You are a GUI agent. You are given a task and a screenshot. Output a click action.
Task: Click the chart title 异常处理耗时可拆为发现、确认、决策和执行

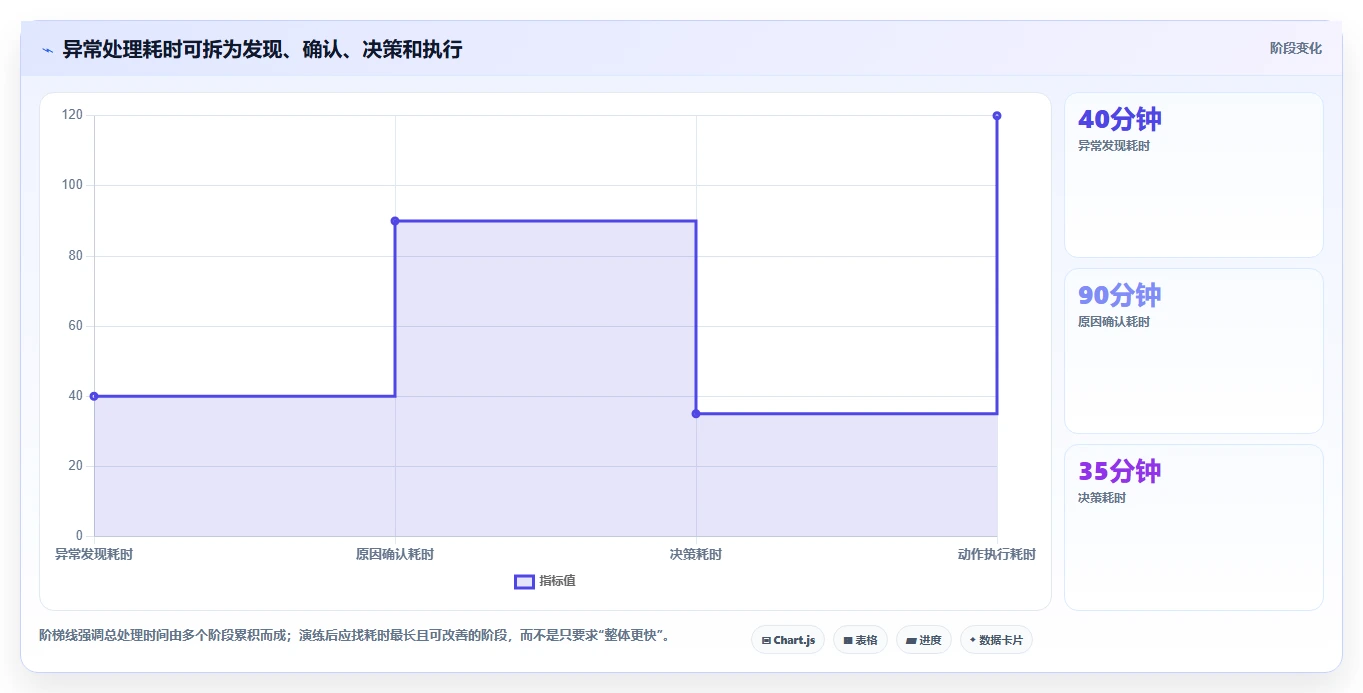[262, 49]
